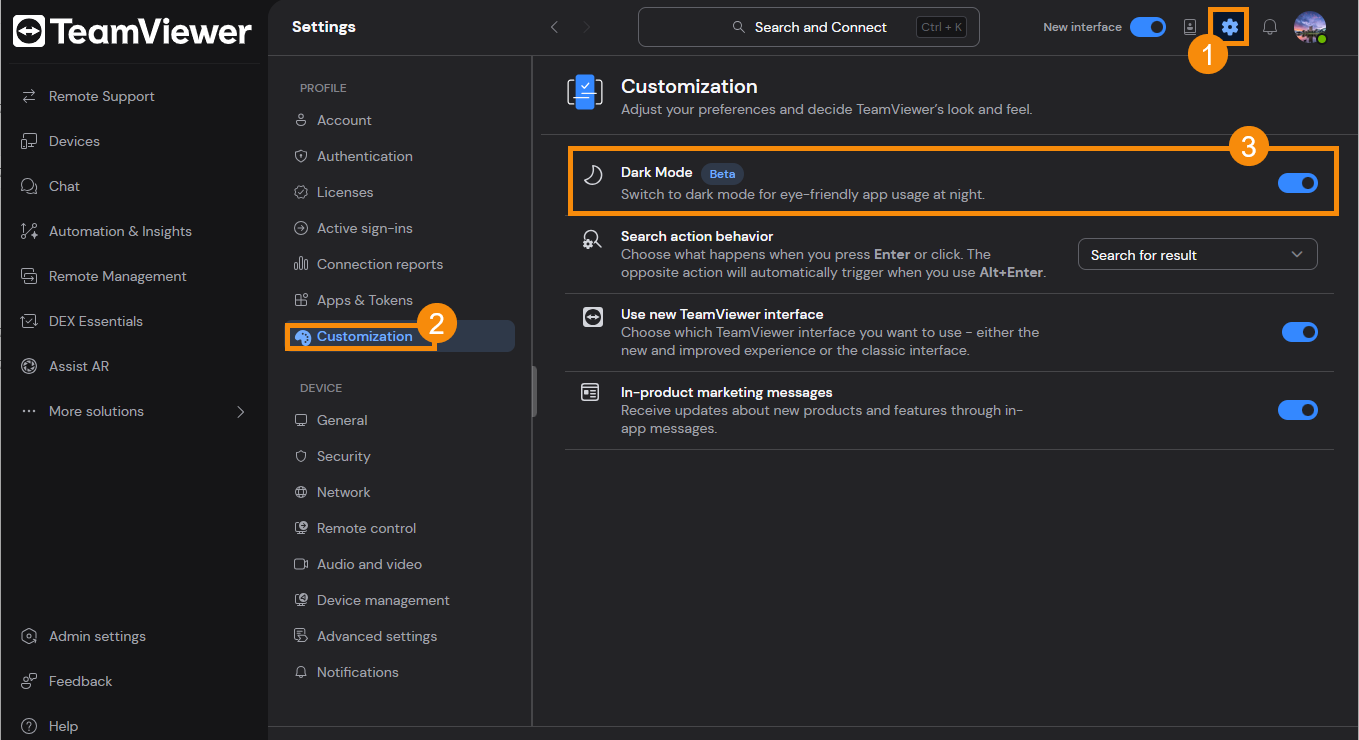Click the More solutions ellipsis icon
This screenshot has height=740, width=1359.
[29, 411]
